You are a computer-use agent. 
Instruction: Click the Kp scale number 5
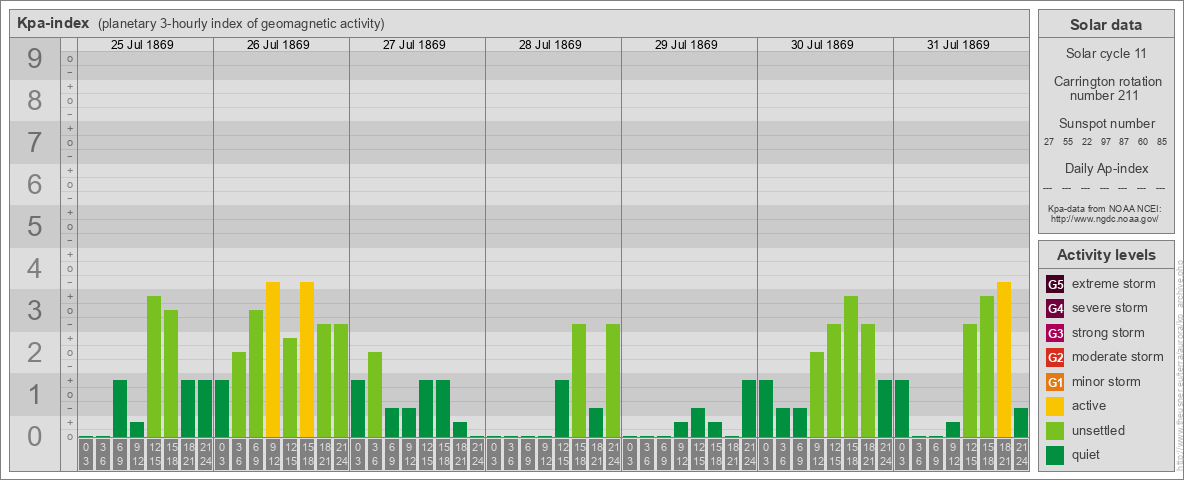[x=35, y=226]
